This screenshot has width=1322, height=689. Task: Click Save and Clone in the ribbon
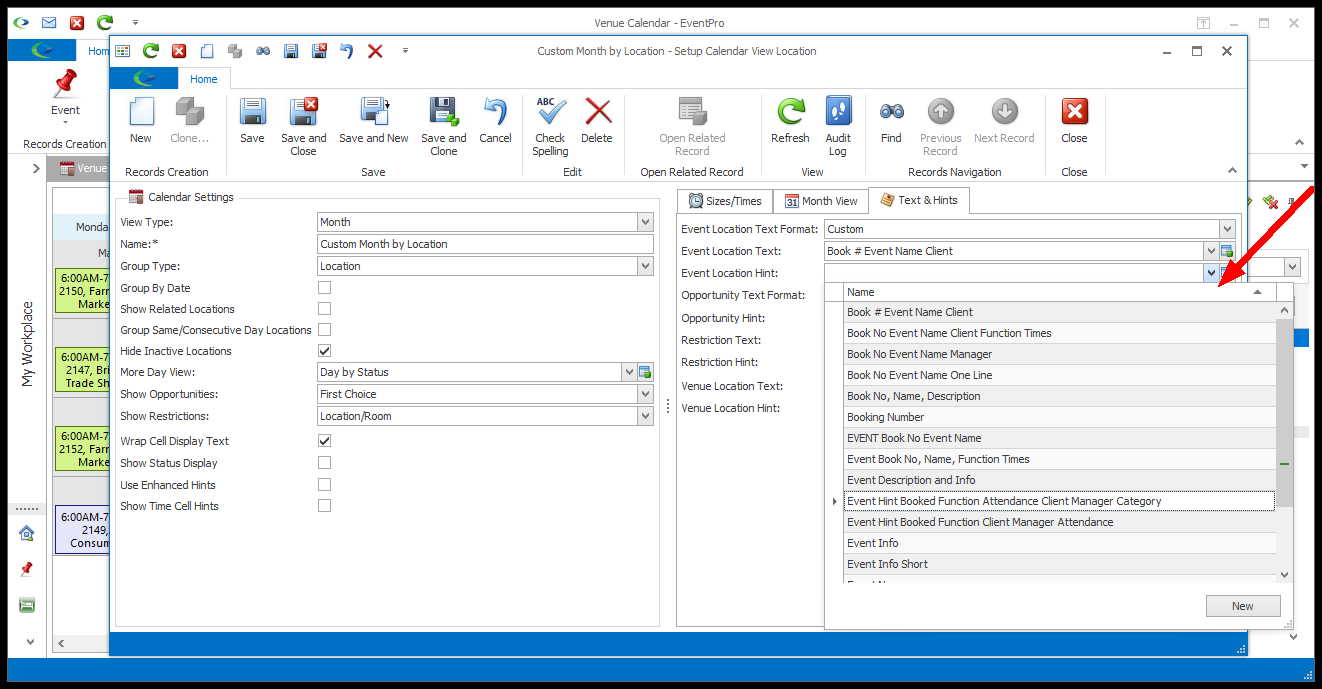(443, 127)
